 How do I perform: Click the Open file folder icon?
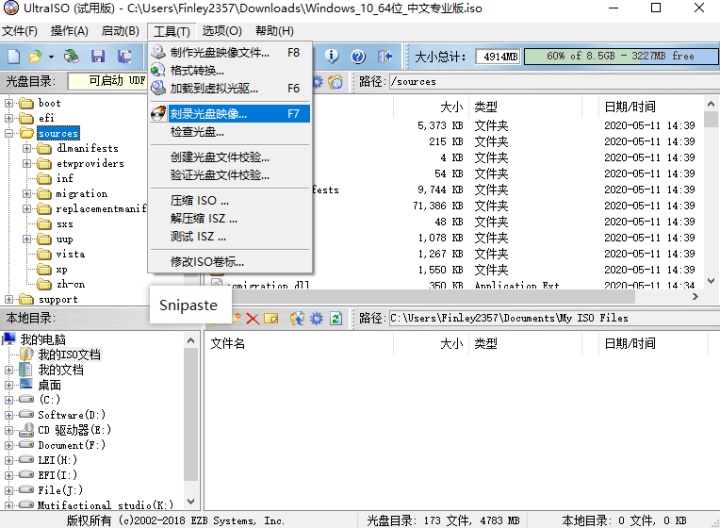coord(35,56)
